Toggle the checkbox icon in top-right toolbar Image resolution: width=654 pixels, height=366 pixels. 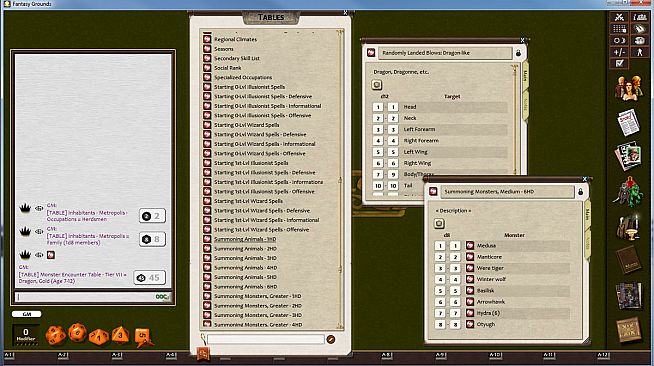[x=619, y=63]
